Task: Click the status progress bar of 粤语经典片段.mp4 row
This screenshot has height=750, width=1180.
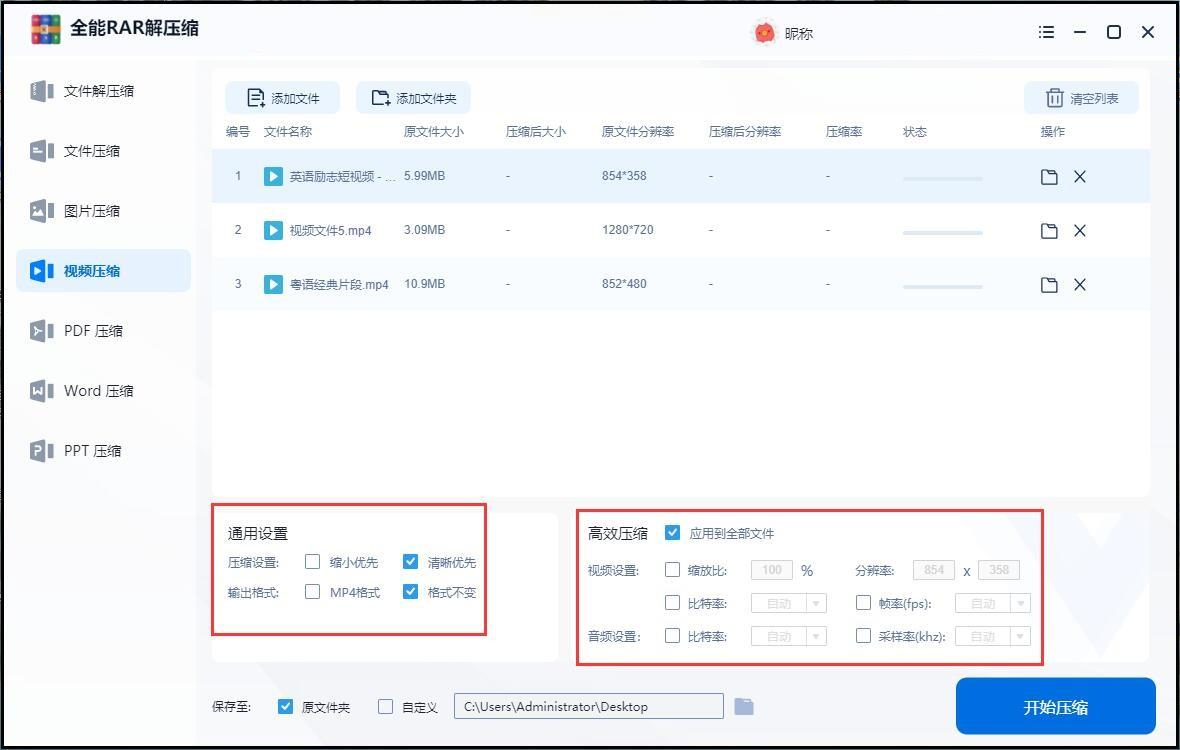Action: pyautogui.click(x=942, y=287)
